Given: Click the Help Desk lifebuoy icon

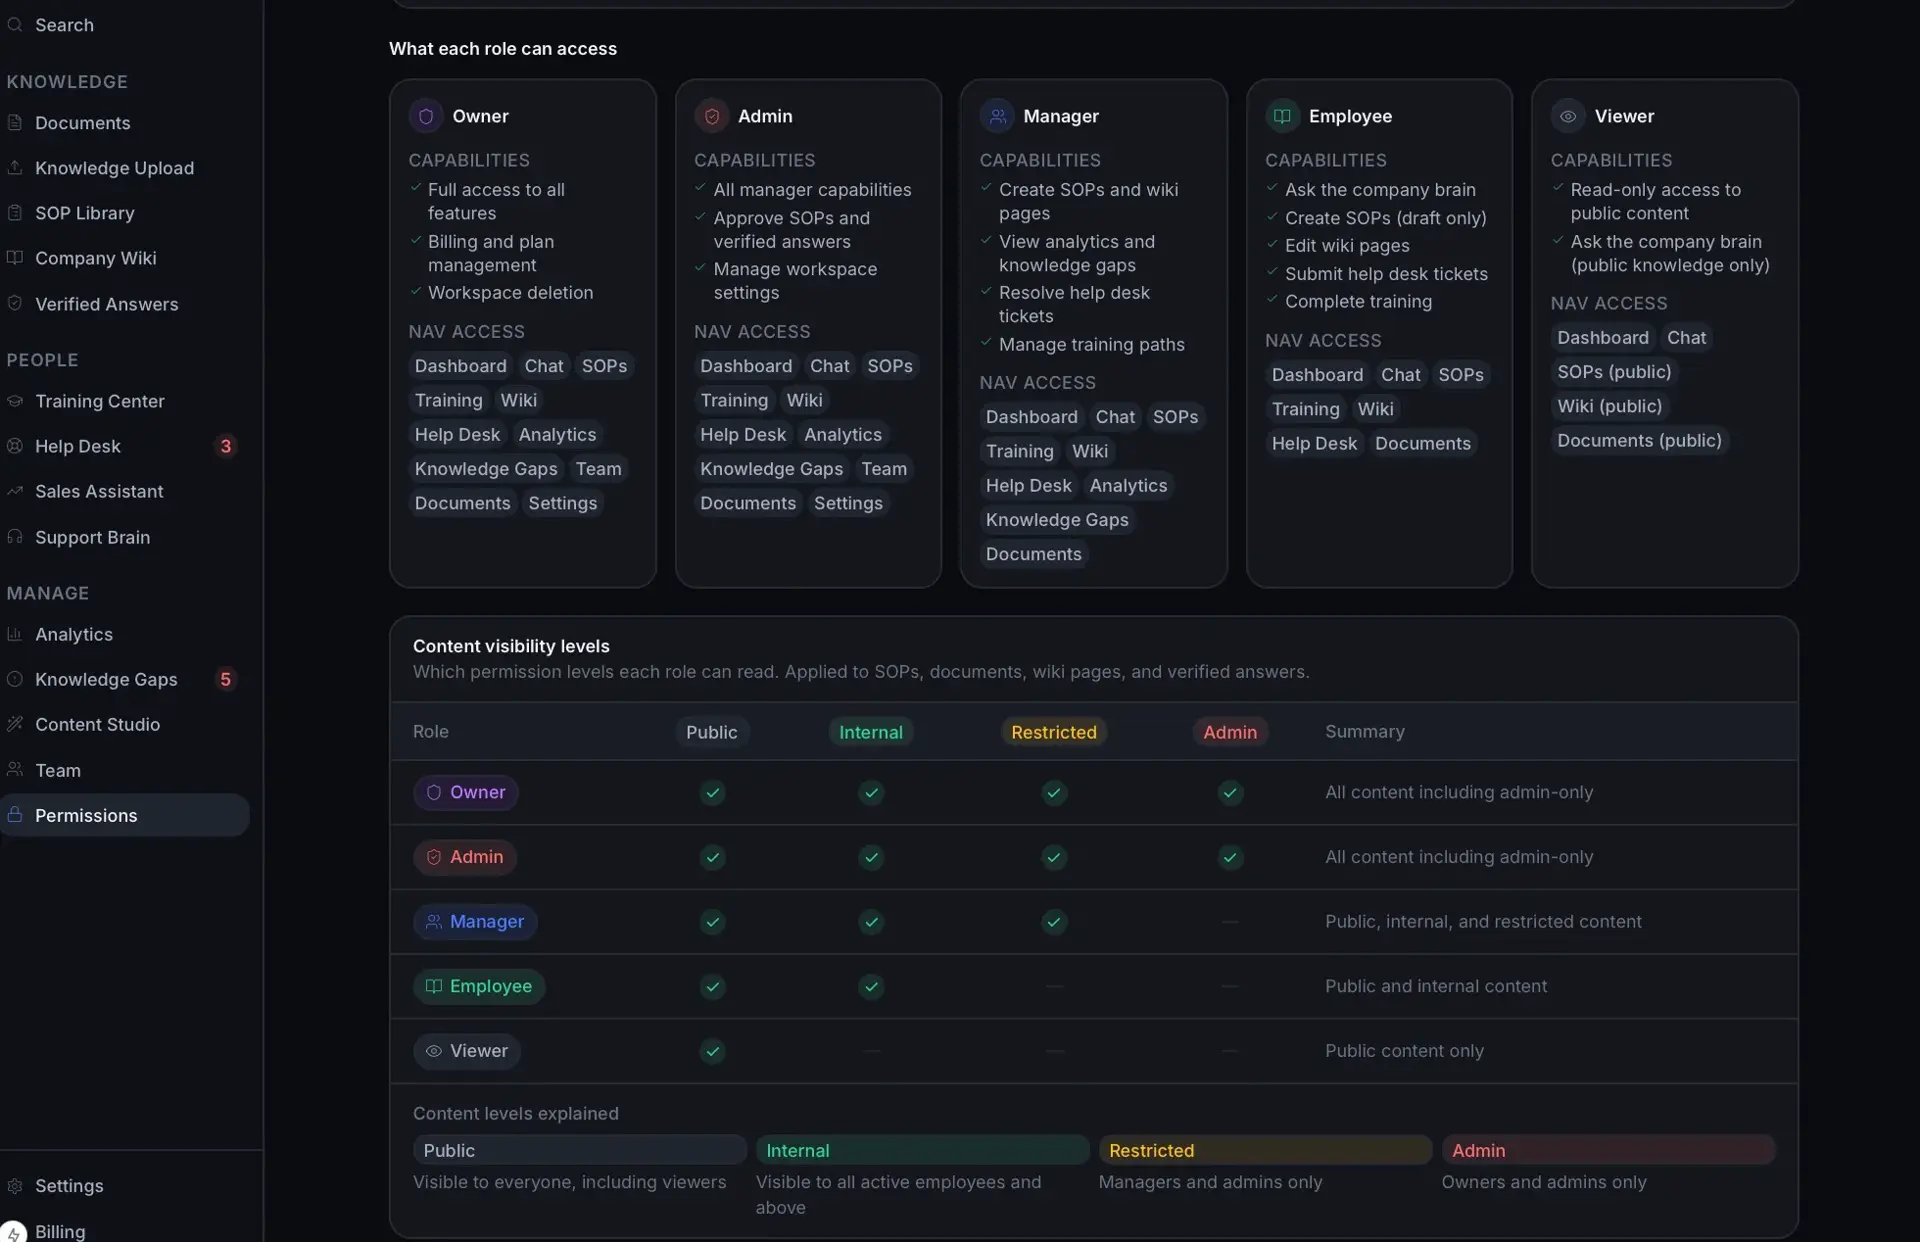Looking at the screenshot, I should [15, 445].
